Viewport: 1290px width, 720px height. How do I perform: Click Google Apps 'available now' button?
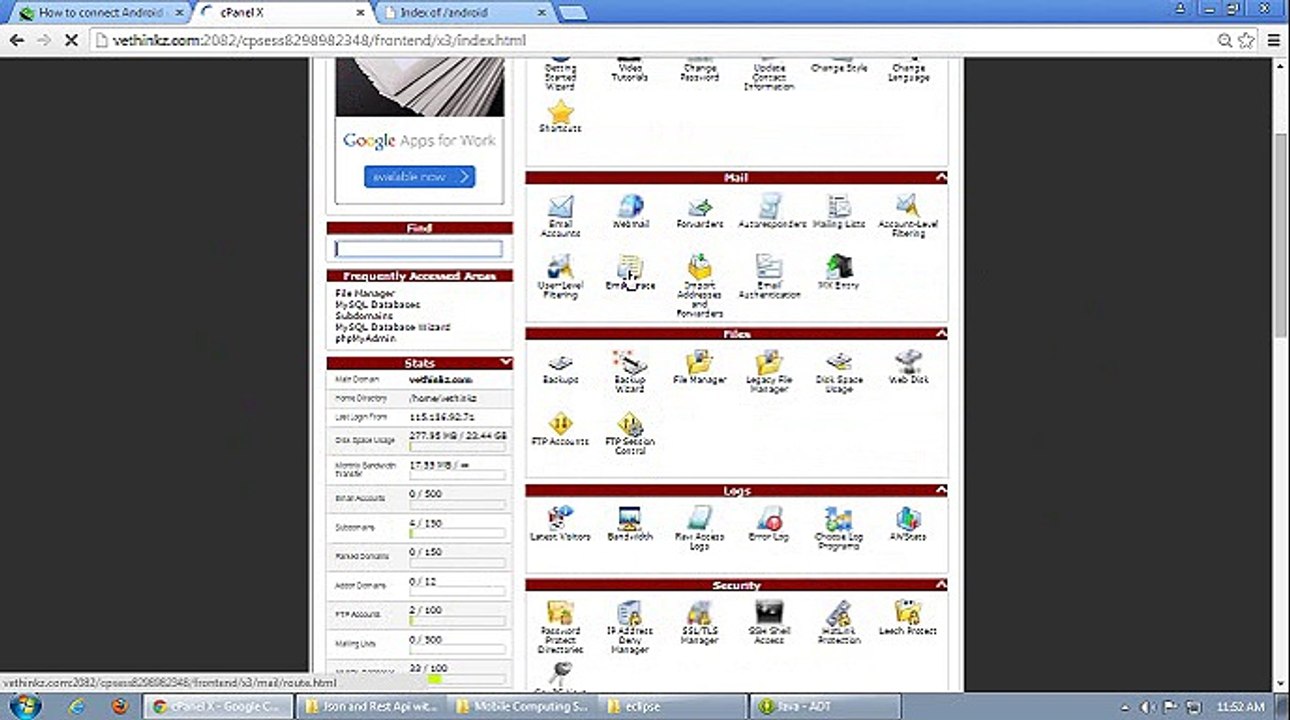click(419, 177)
